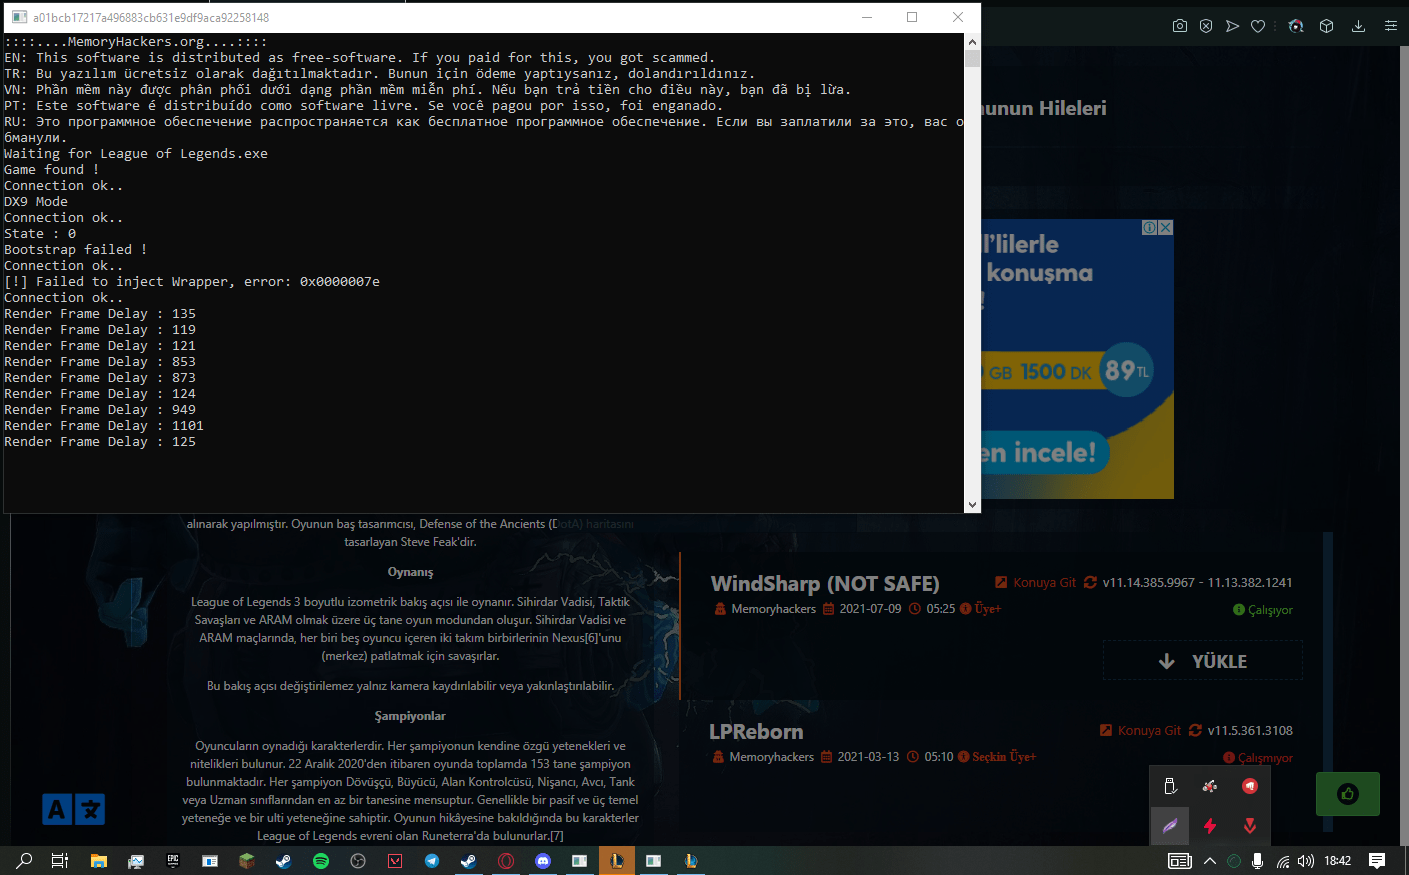Click the 'hemen incele!' ad button

[1045, 453]
